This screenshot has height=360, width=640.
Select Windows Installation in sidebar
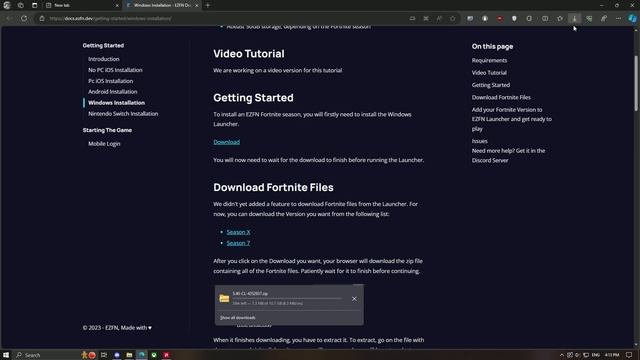[116, 103]
